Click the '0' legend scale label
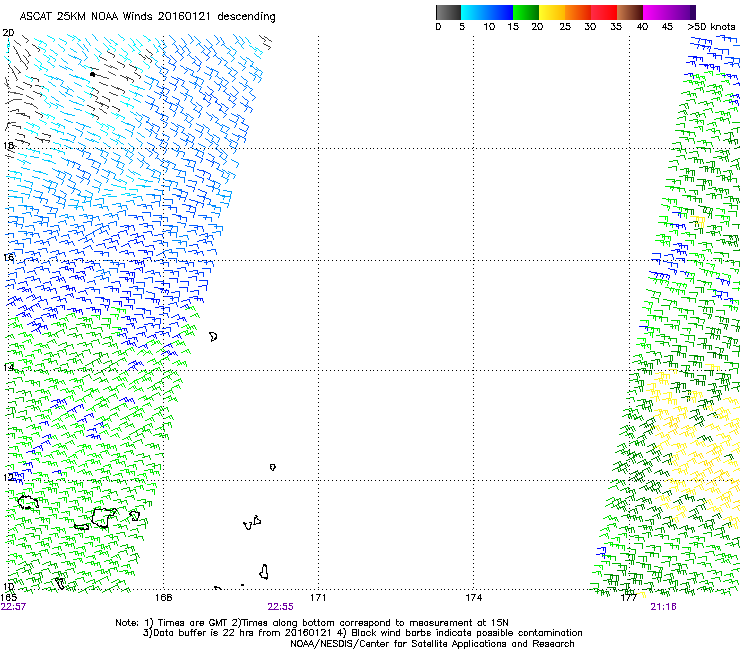 point(438,27)
